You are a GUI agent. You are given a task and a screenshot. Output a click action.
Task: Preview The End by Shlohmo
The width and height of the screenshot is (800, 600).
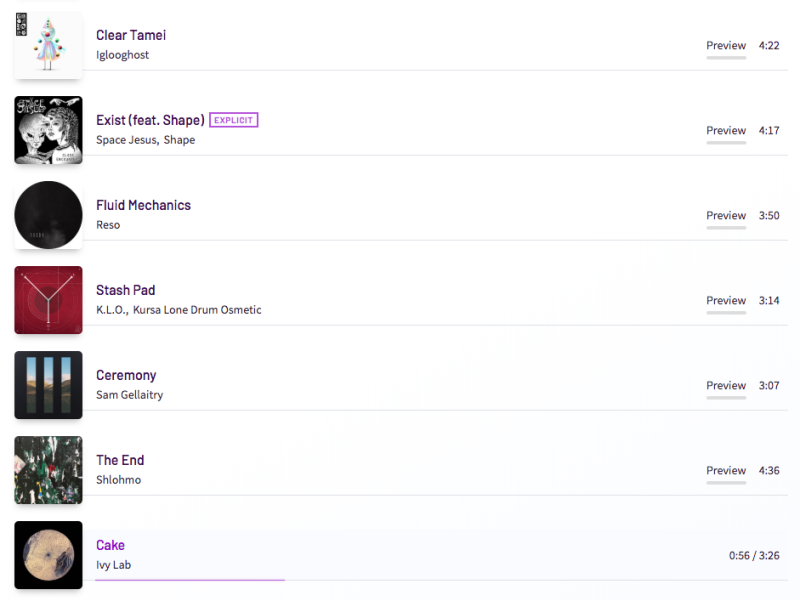click(x=725, y=470)
